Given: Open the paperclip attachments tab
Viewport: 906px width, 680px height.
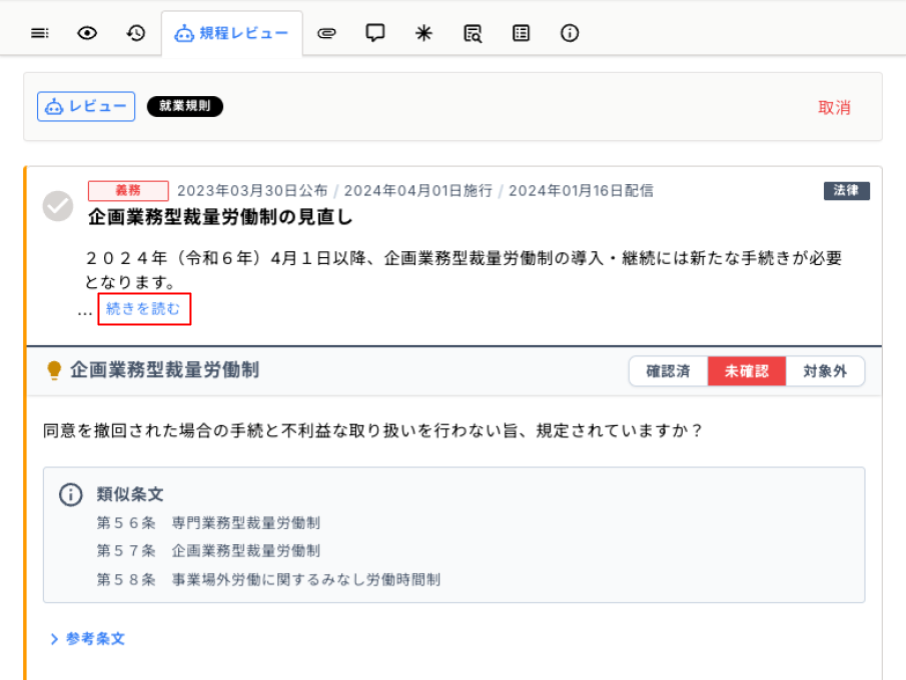Looking at the screenshot, I should [327, 33].
